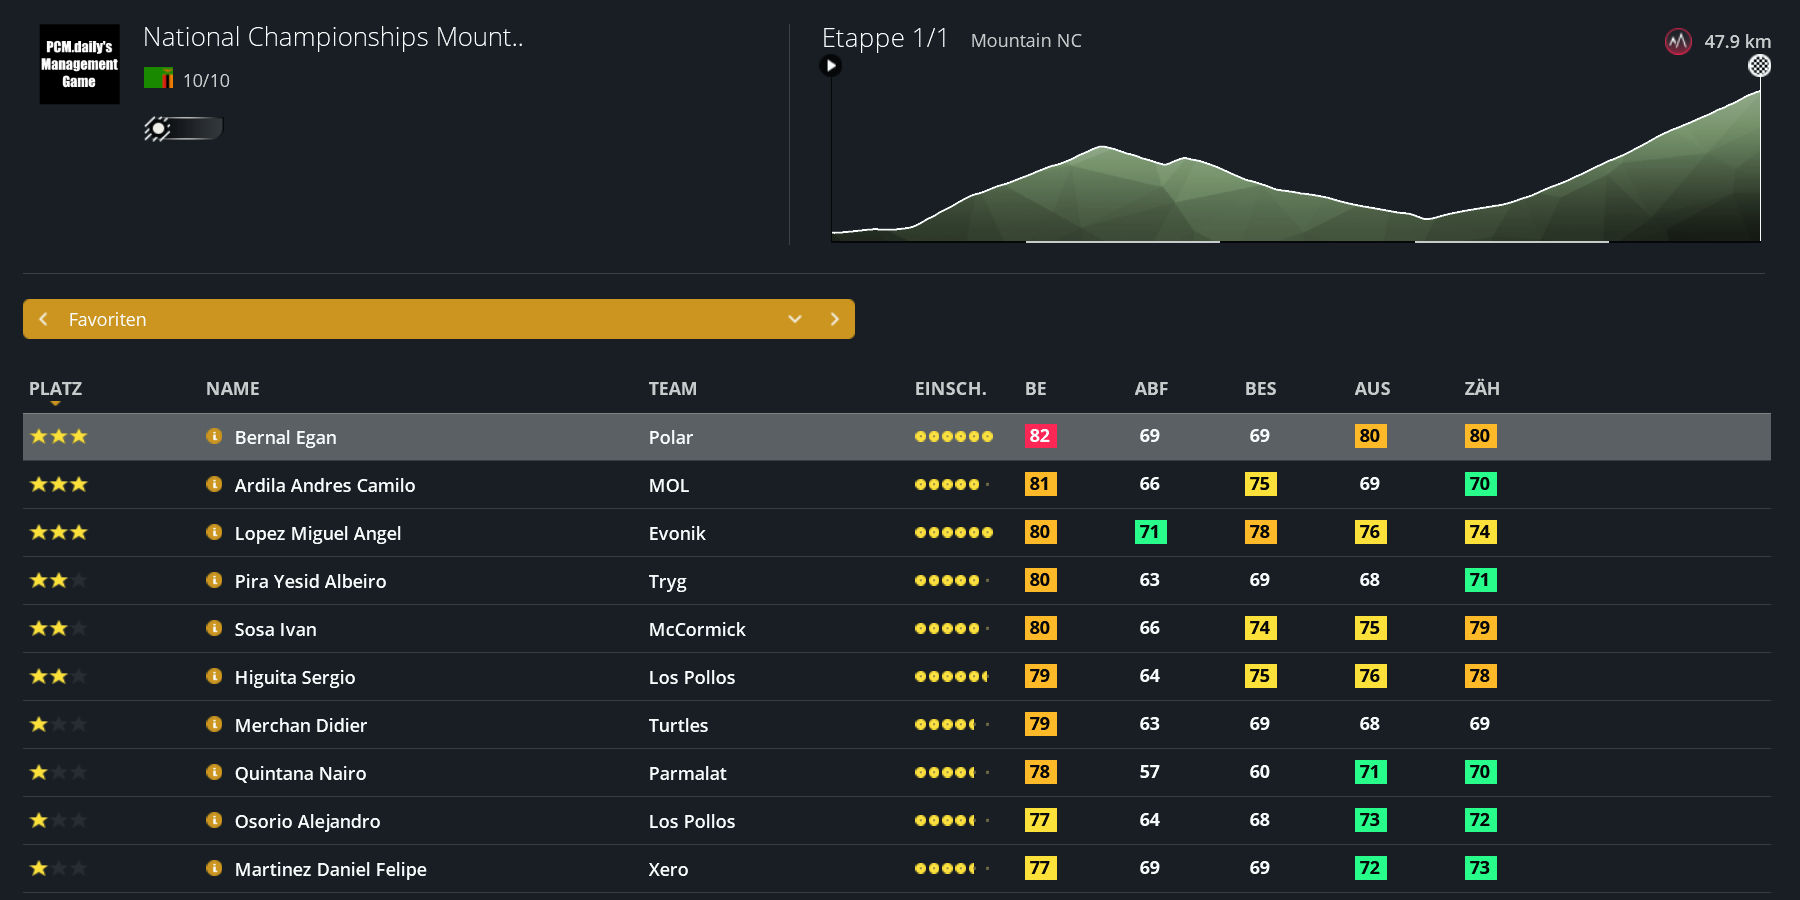Click the Xero team cell
Image resolution: width=1800 pixels, height=900 pixels.
tap(668, 869)
